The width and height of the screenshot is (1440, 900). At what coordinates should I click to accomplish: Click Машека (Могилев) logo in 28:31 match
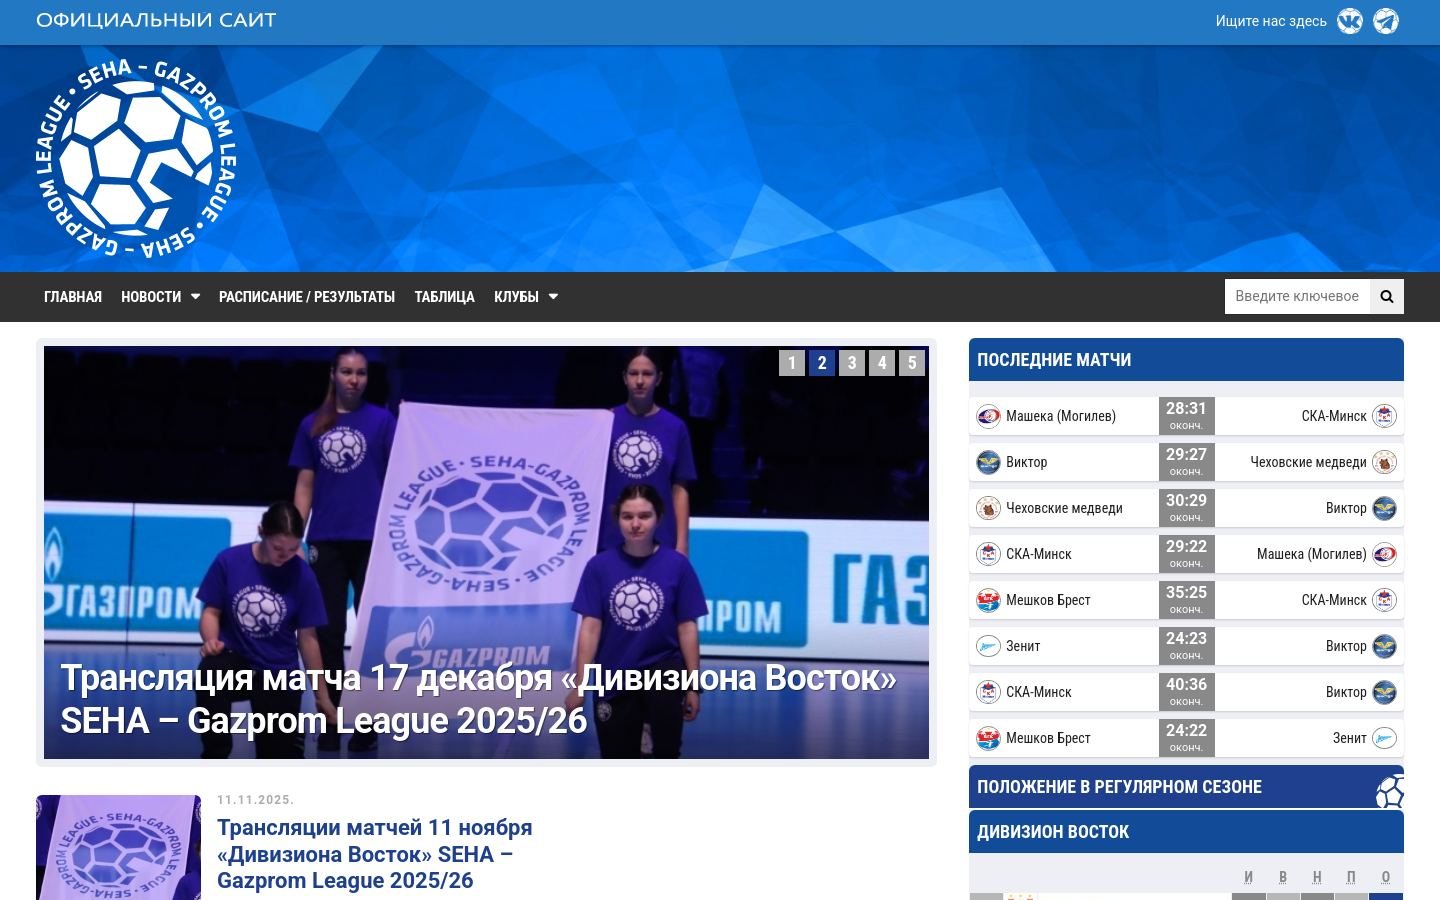[x=988, y=416]
